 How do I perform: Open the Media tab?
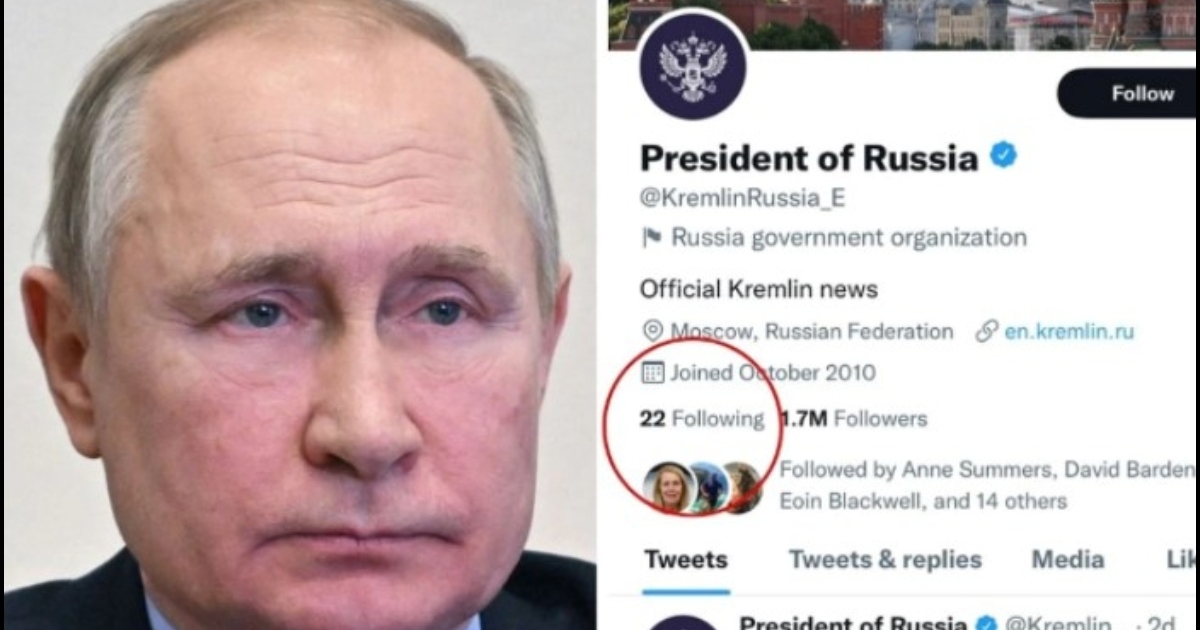(x=1068, y=560)
